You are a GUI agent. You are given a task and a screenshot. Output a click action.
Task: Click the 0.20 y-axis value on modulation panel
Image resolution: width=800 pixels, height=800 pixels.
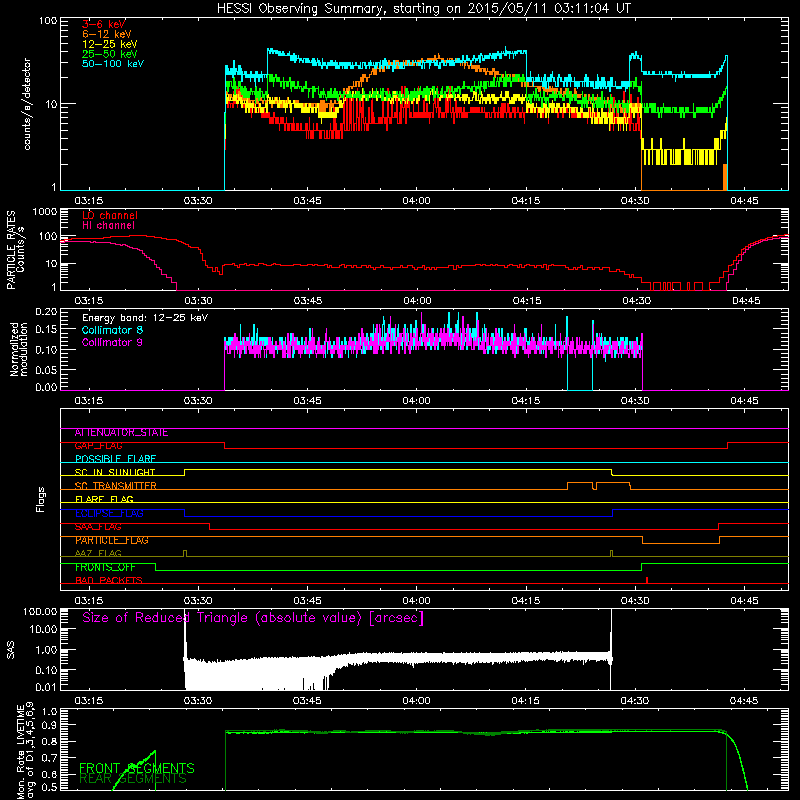coord(46,312)
